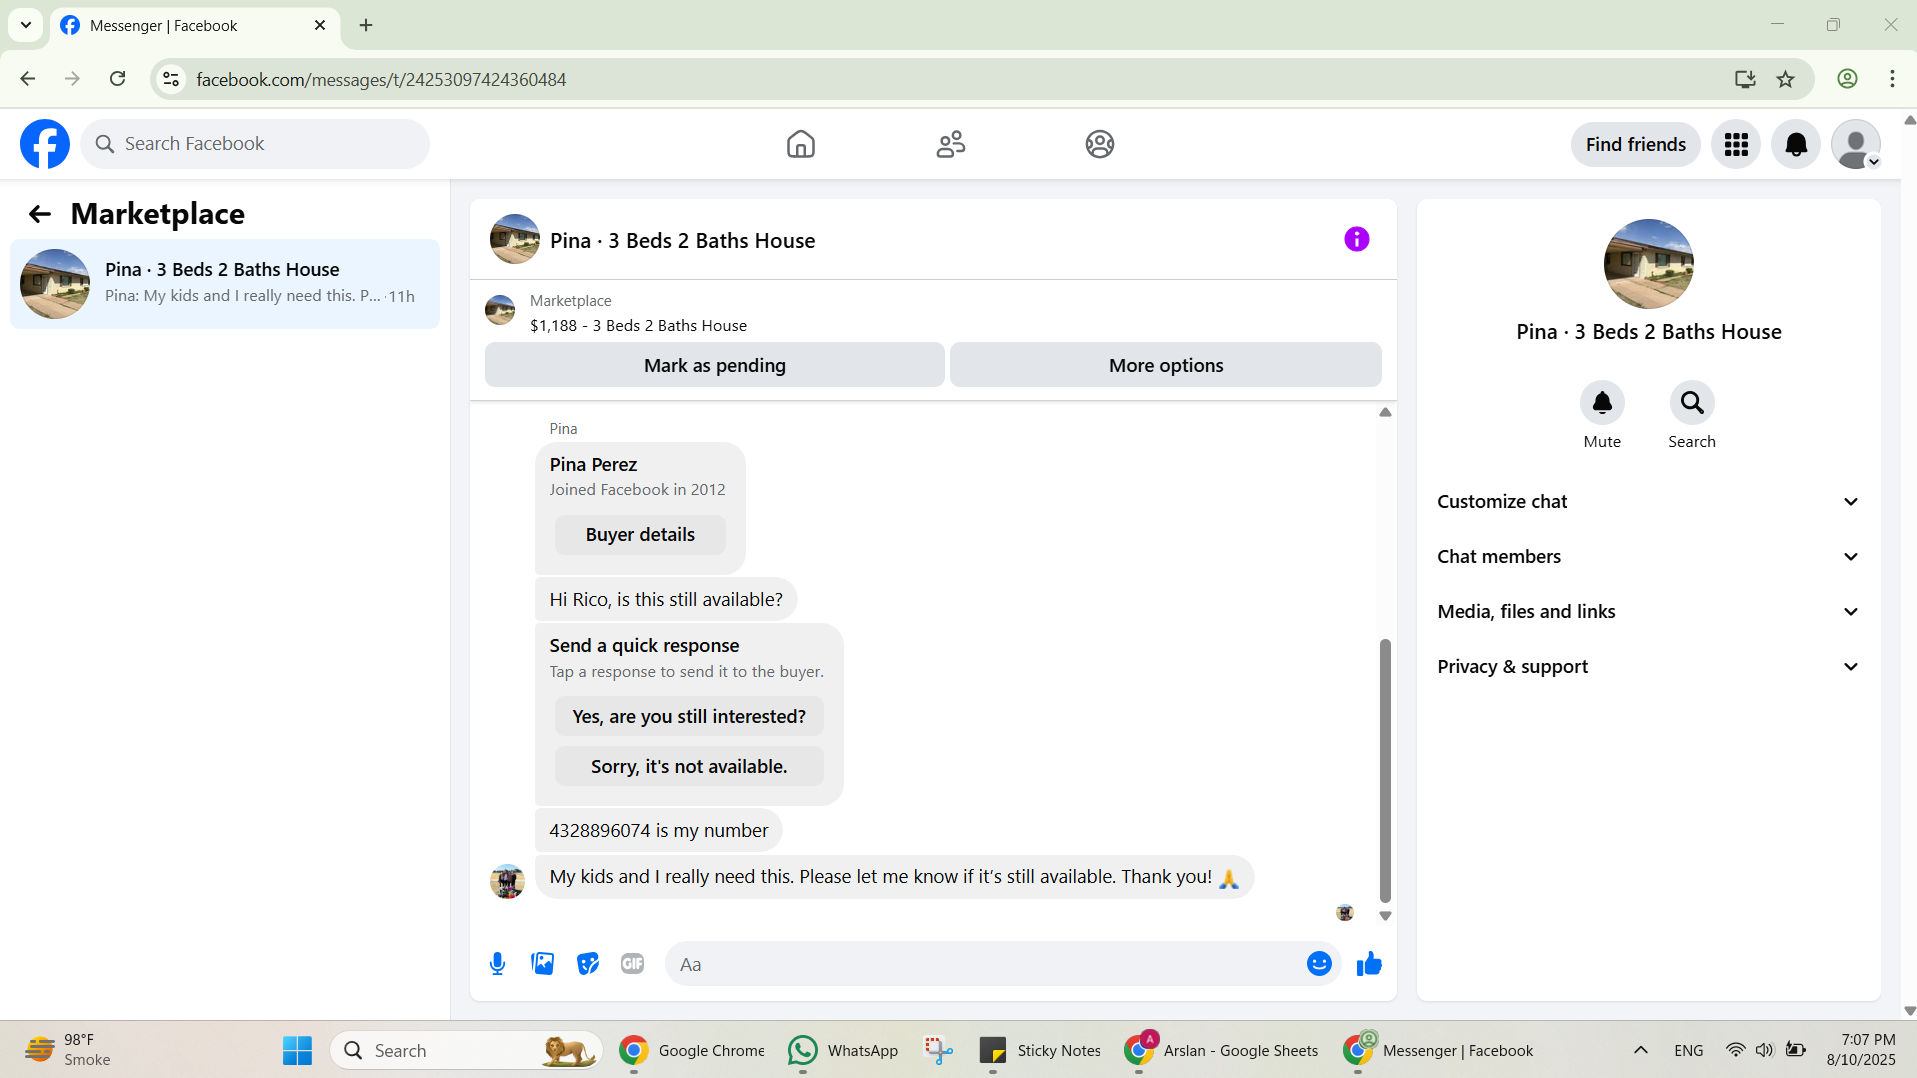This screenshot has width=1917, height=1078.
Task: Mark the listing as pending
Action: click(714, 365)
